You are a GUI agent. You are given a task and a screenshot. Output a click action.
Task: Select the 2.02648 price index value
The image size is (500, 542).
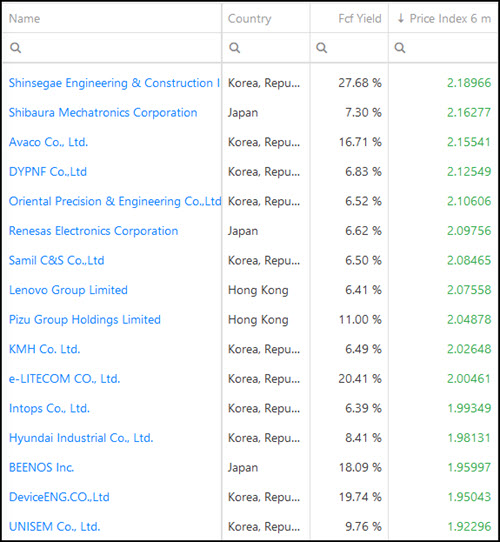tap(469, 349)
